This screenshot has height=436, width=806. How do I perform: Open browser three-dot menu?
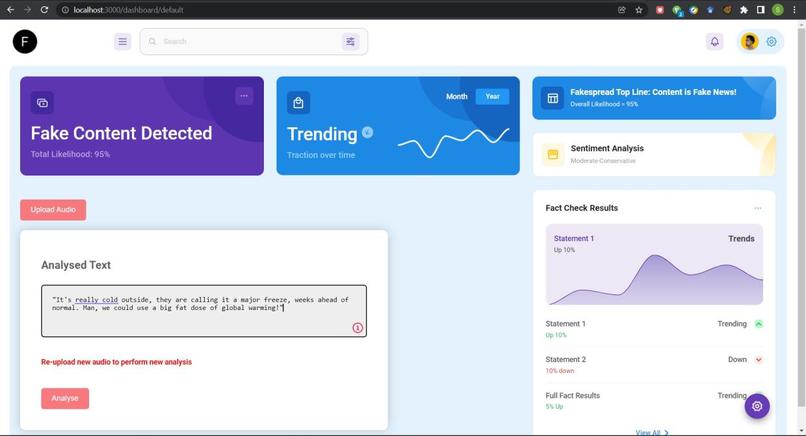click(795, 10)
